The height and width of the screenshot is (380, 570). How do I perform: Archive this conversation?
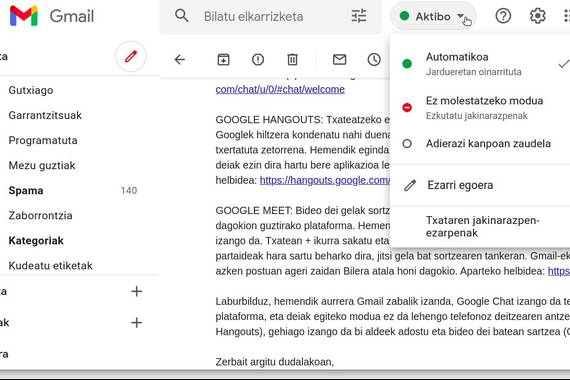tap(223, 59)
